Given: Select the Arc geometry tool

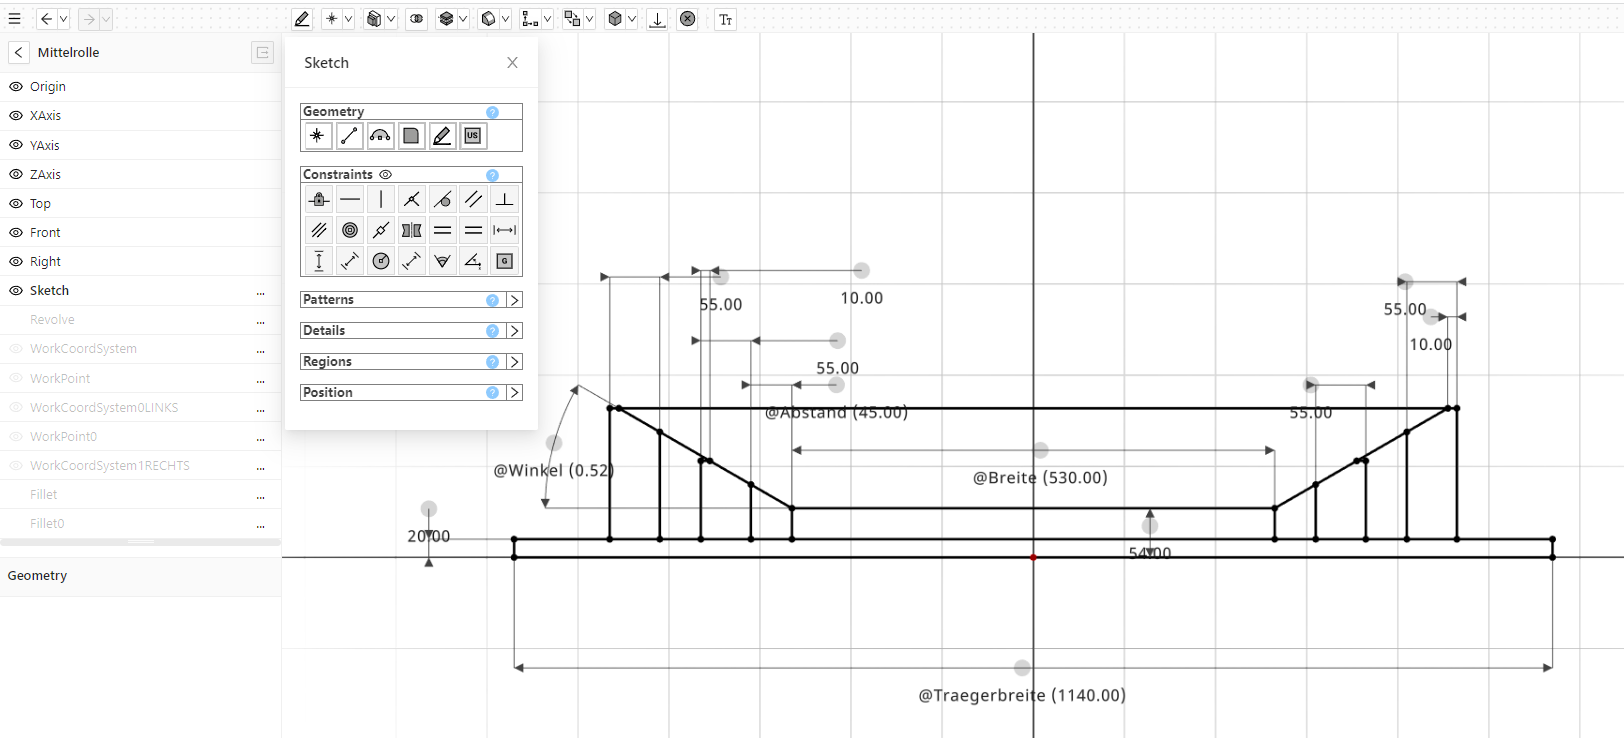Looking at the screenshot, I should click(x=380, y=136).
